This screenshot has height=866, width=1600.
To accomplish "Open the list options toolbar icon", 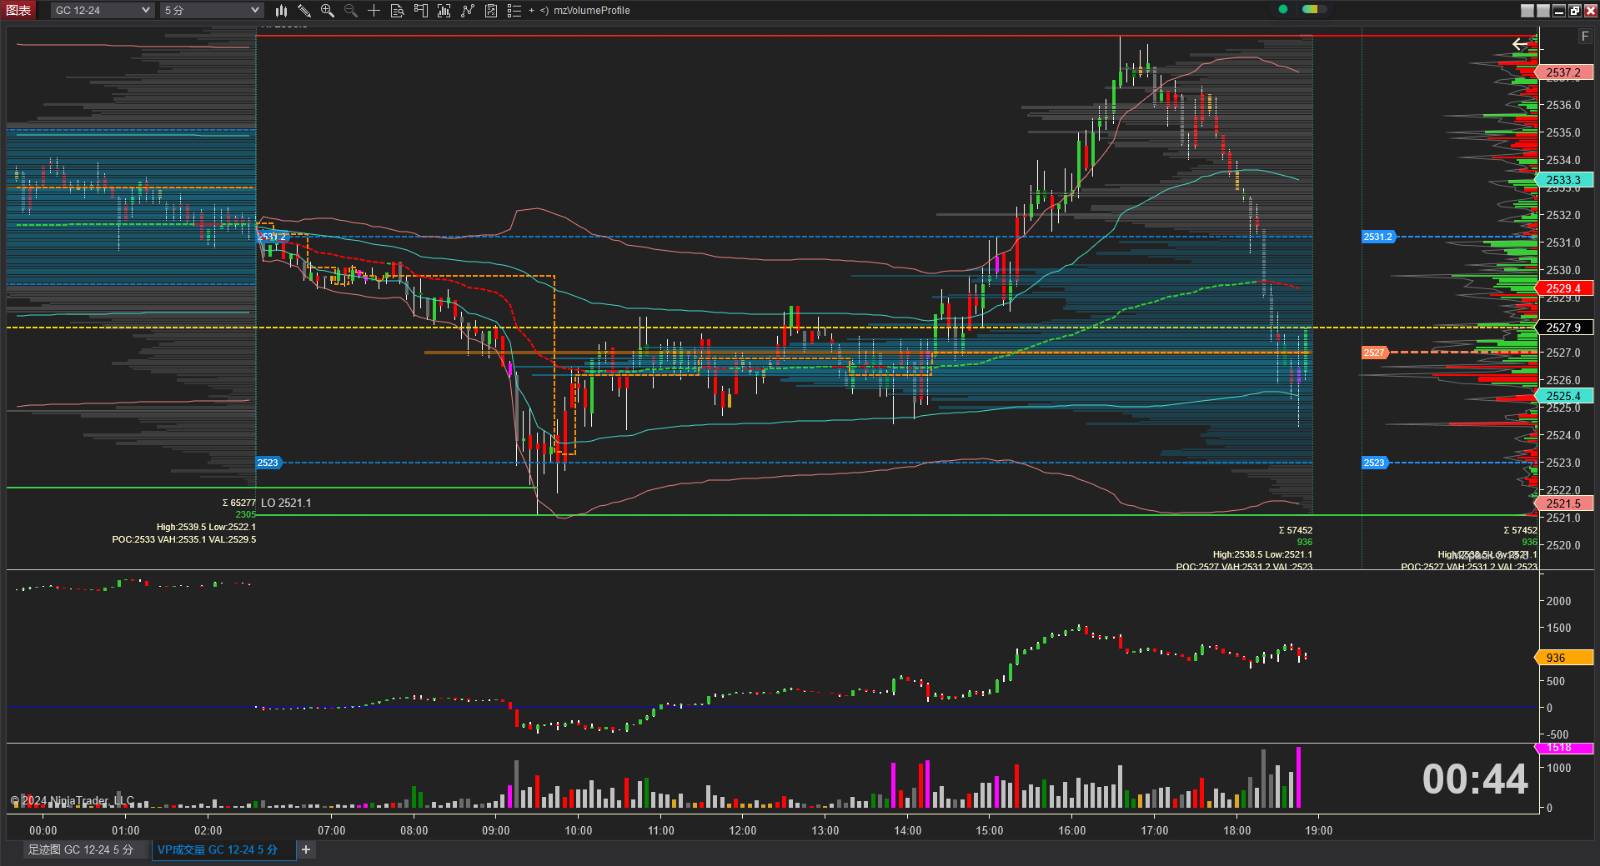I will 514,11.
